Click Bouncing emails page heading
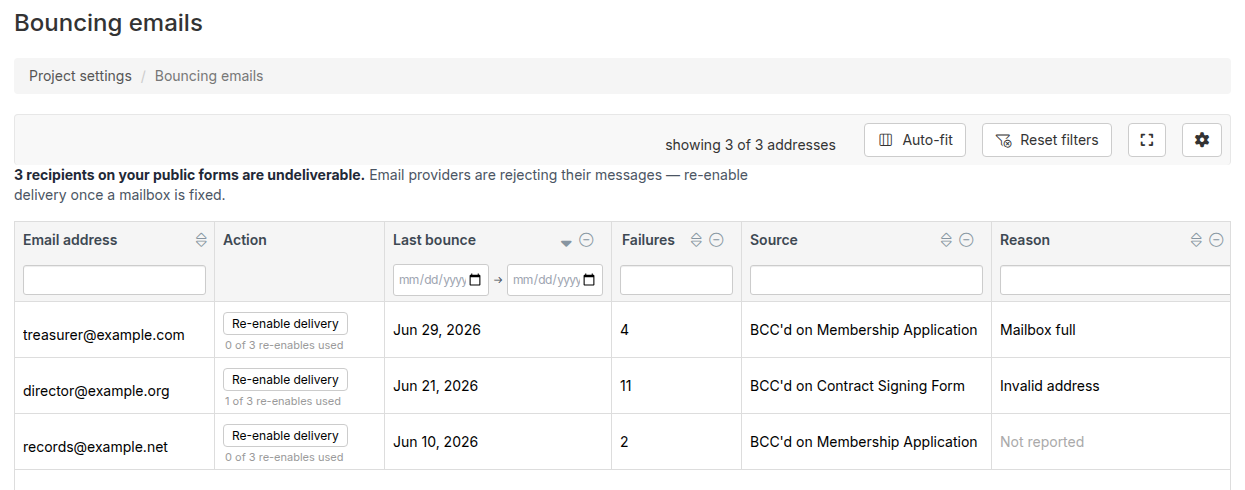Viewport: 1245px width, 490px height. [x=108, y=23]
